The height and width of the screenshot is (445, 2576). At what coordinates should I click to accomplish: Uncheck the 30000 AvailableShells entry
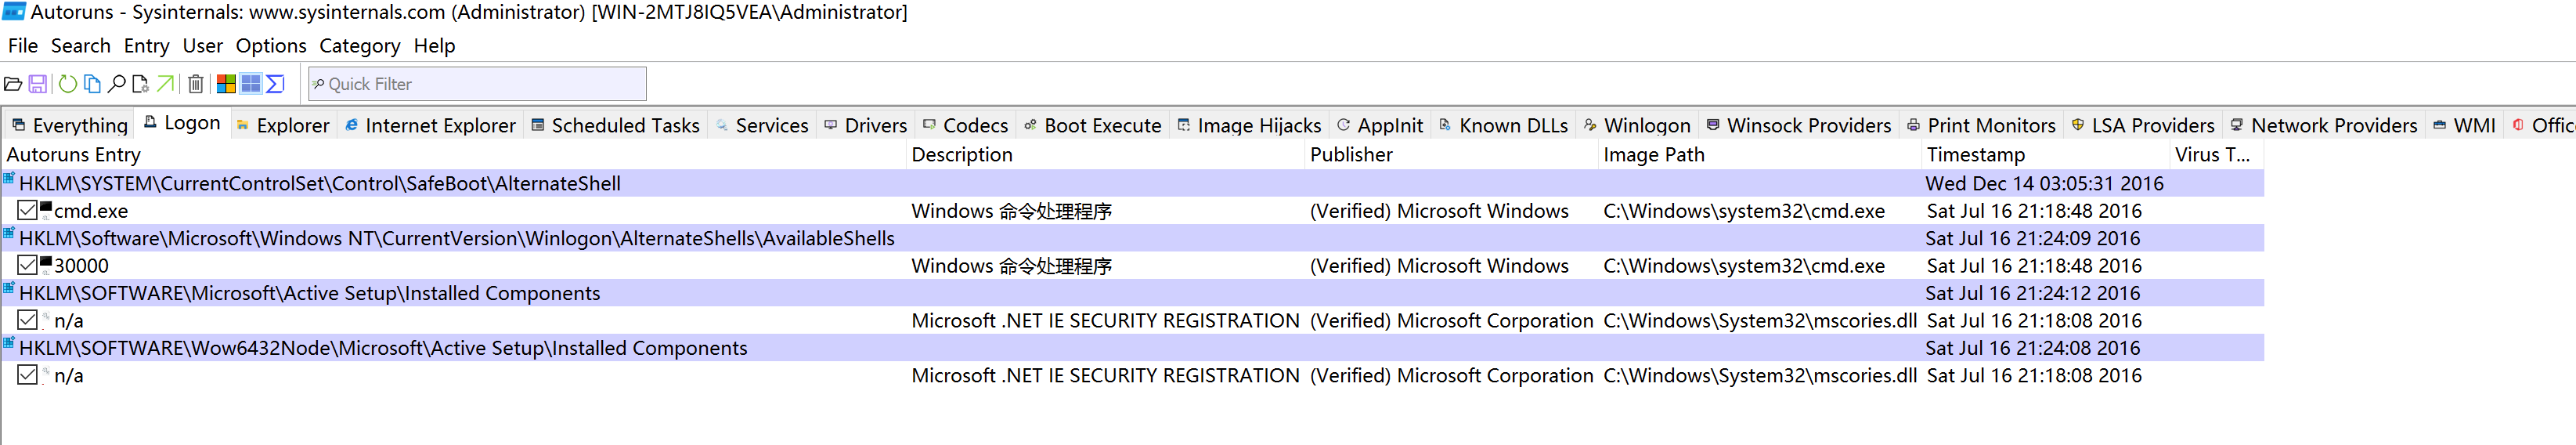click(x=28, y=266)
